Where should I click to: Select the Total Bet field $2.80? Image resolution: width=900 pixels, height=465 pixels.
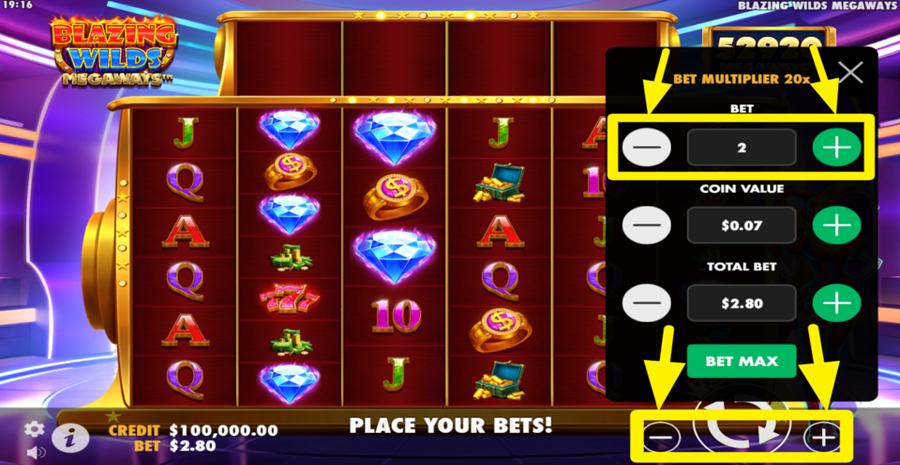click(742, 303)
